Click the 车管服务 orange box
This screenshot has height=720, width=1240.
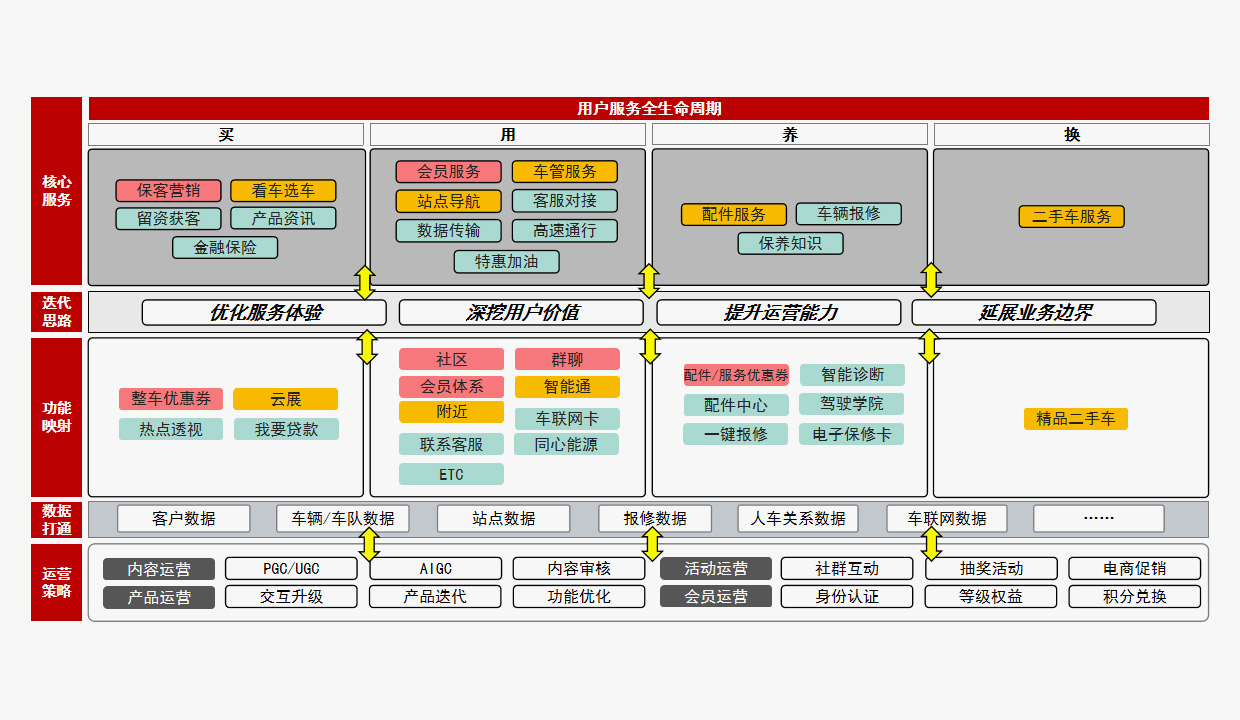(564, 172)
